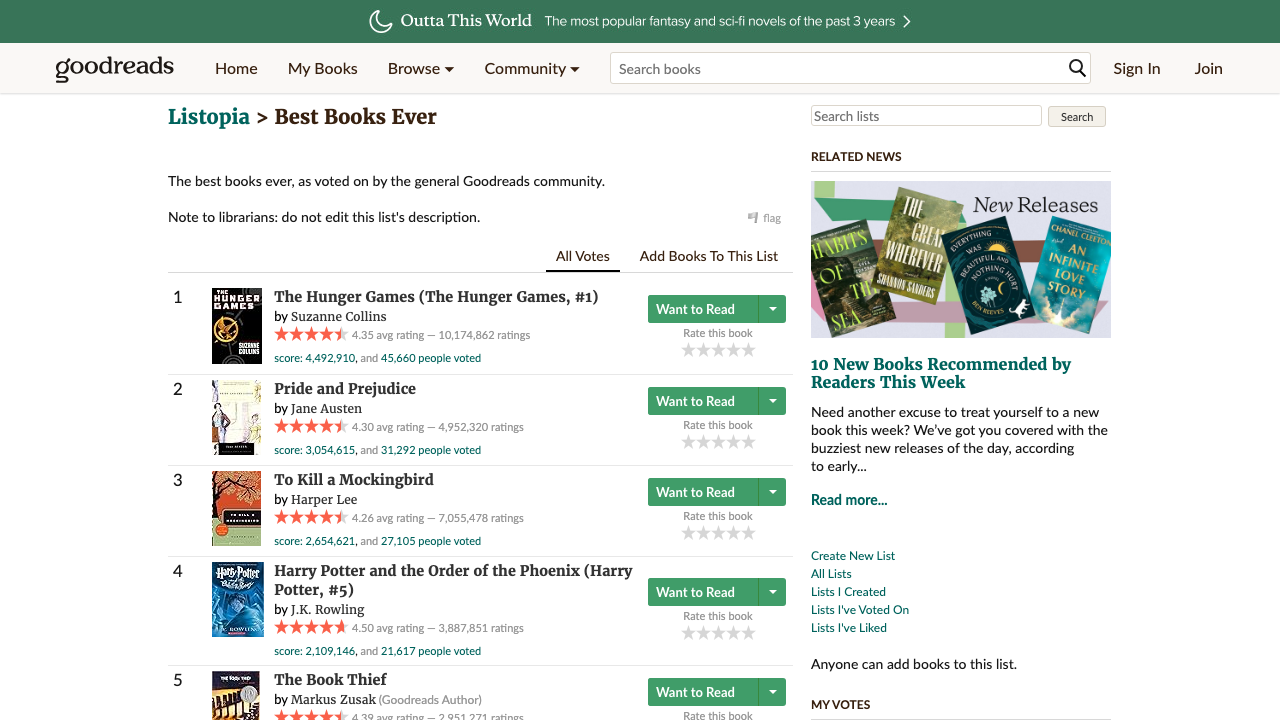This screenshot has width=1280, height=720.
Task: Click Lists I've Liked link
Action: click(849, 628)
